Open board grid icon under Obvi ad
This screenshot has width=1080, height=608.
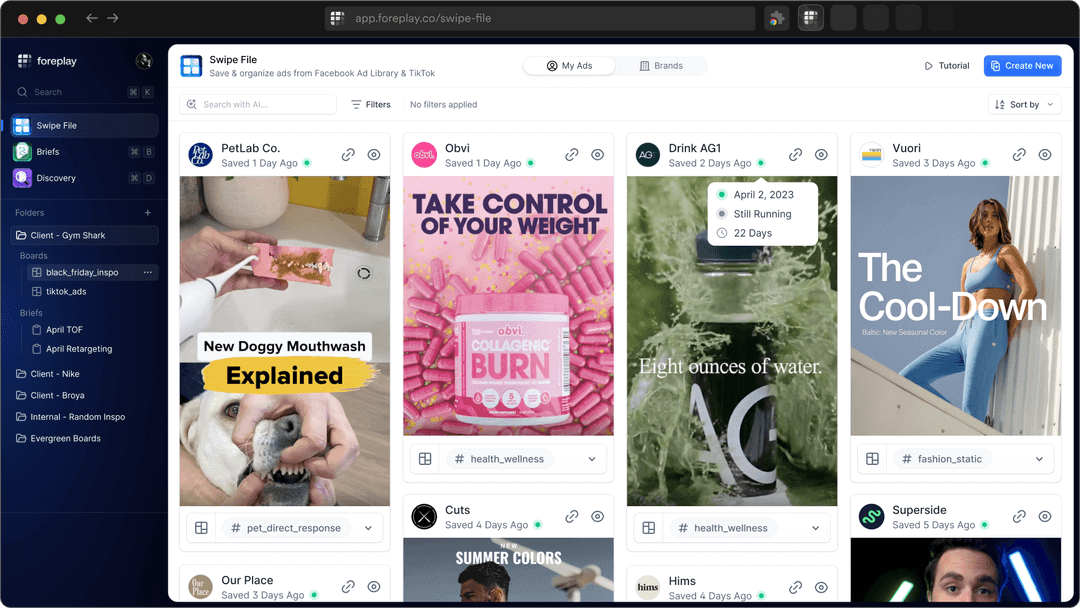(x=425, y=459)
